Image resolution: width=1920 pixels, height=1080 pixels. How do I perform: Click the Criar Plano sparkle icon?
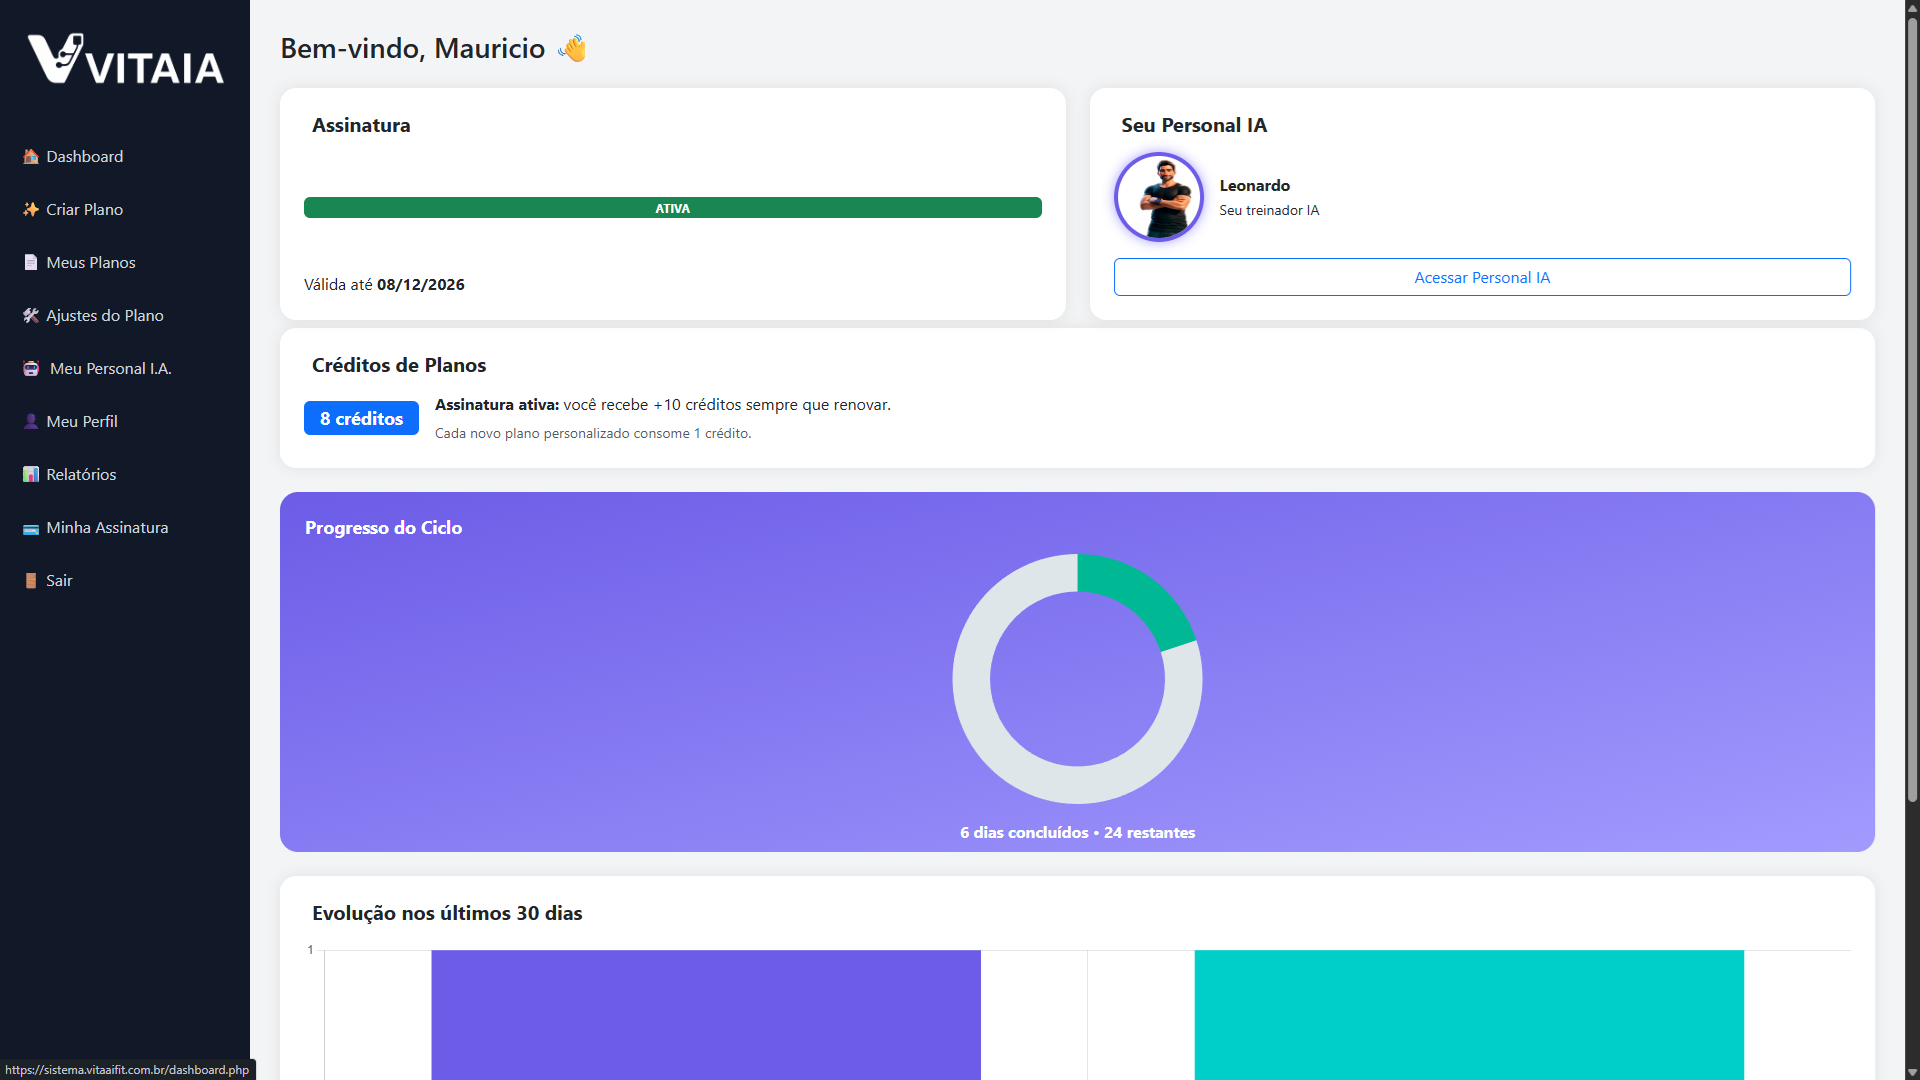pos(31,210)
